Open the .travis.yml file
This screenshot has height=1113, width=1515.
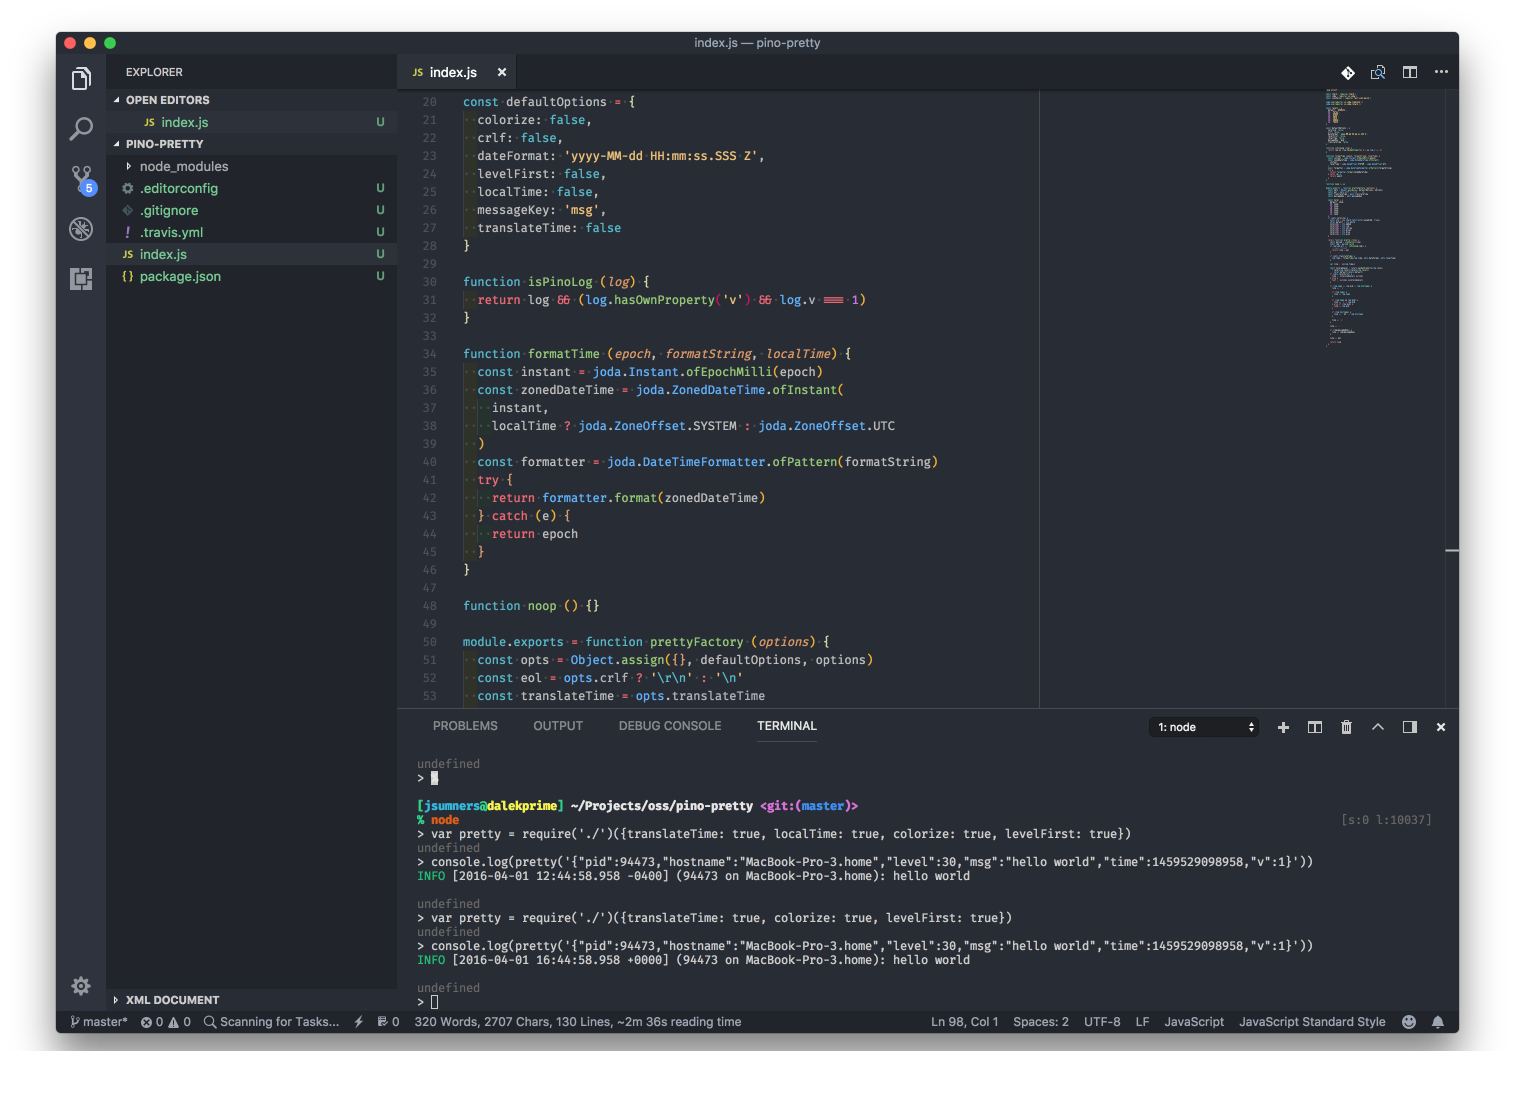pos(252,232)
